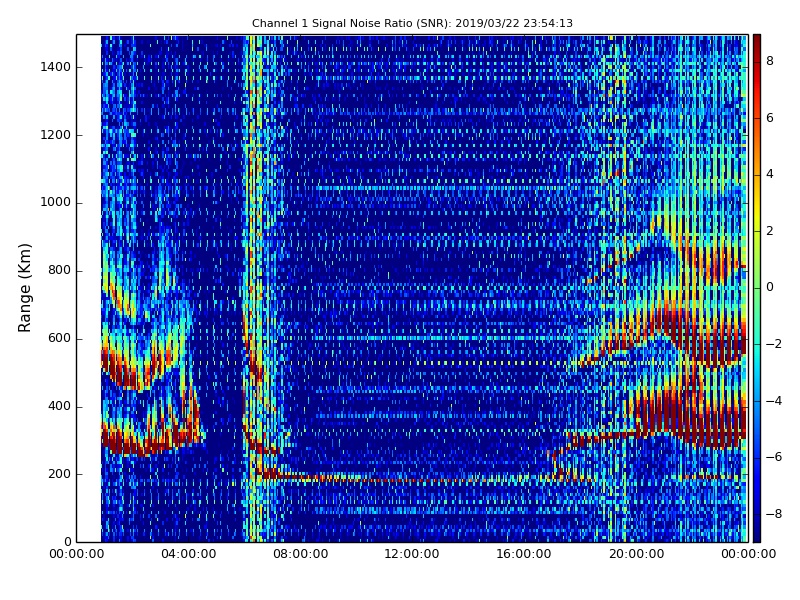The width and height of the screenshot is (800, 600).
Task: Click the colorbar label −4
Action: point(774,401)
